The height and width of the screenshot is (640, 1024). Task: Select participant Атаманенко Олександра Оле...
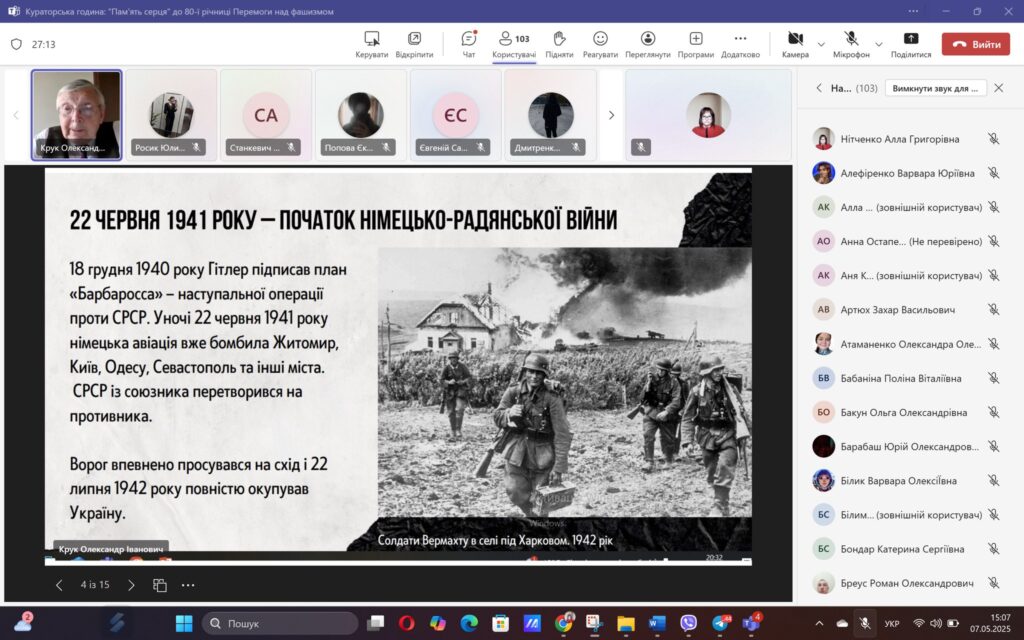tap(908, 344)
